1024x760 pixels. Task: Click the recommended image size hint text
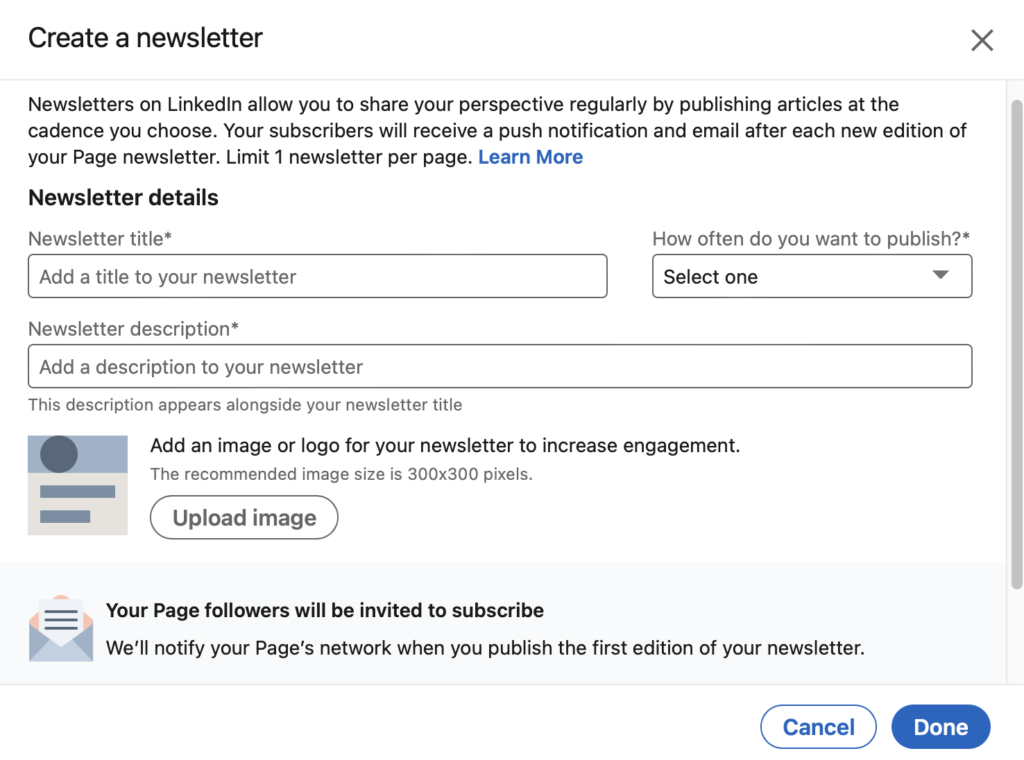tap(341, 474)
